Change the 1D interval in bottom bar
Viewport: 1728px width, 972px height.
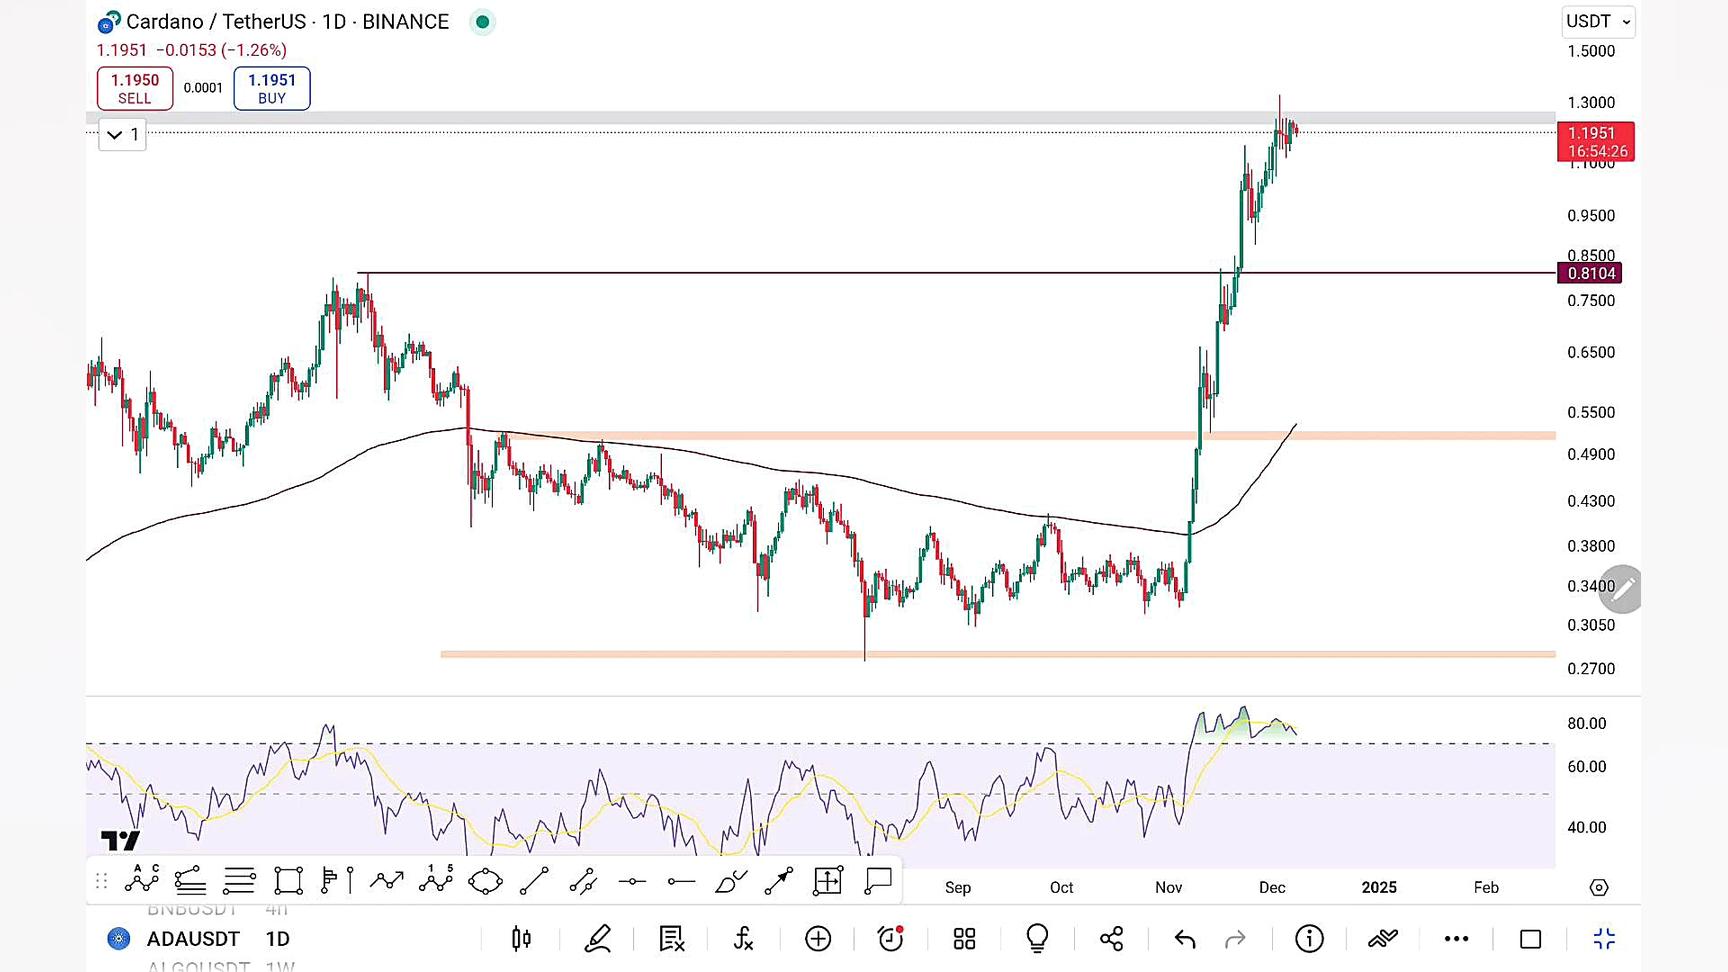(x=278, y=939)
